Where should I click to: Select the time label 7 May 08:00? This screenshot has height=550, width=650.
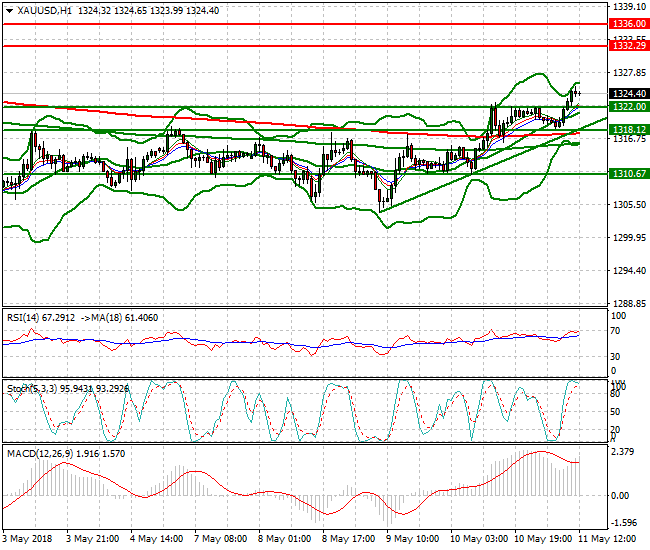click(220, 539)
